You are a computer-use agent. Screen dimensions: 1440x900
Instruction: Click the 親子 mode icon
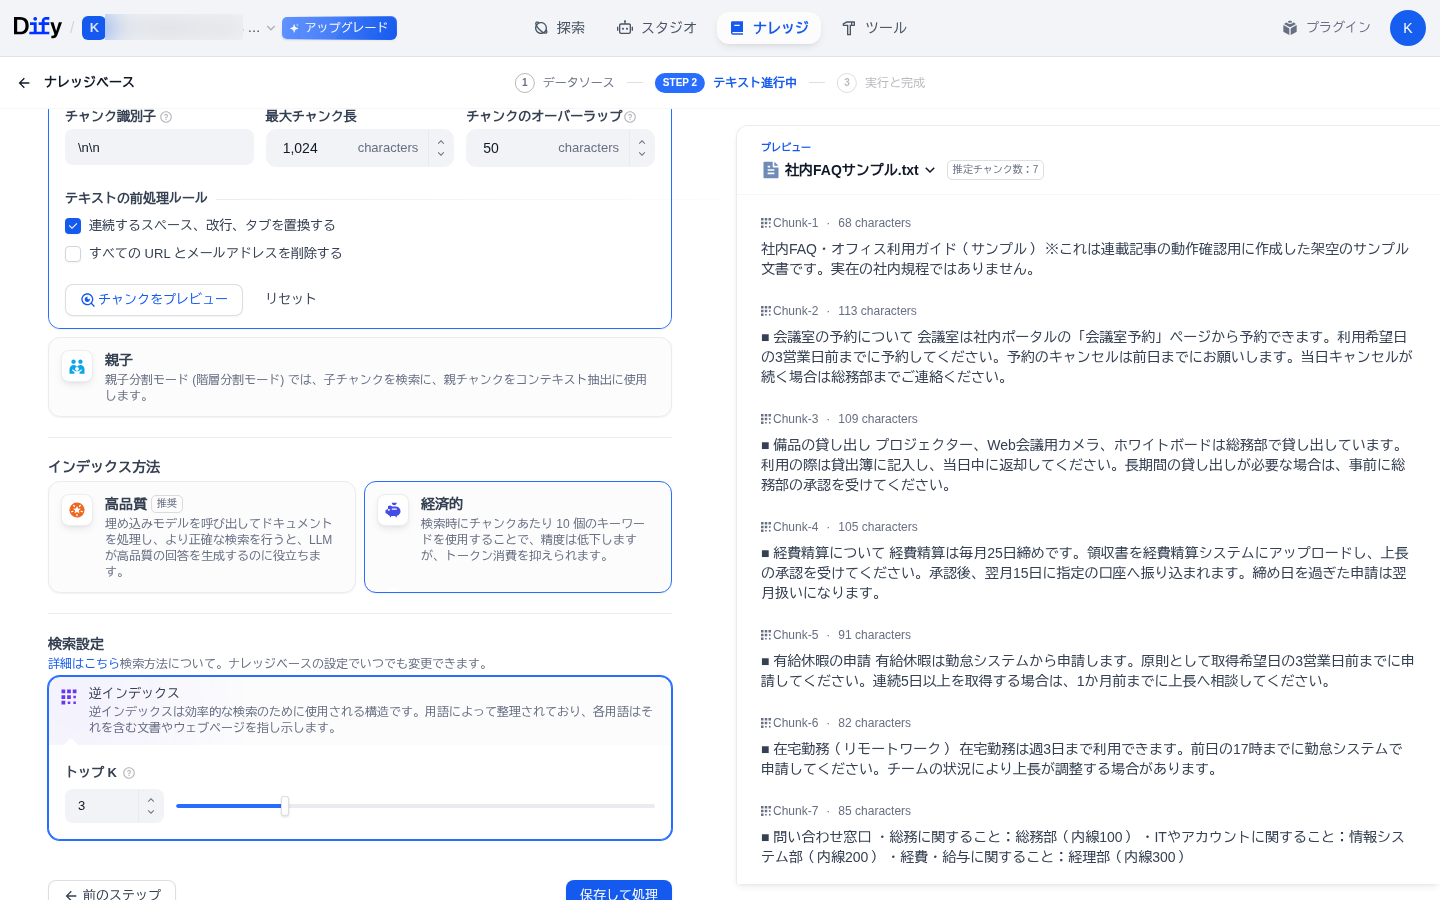pos(77,367)
